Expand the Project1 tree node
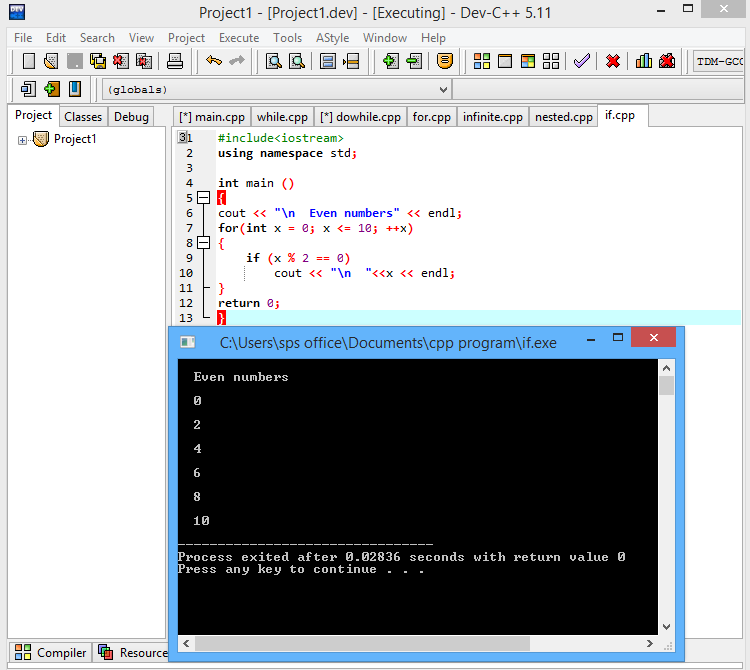750x670 pixels. click(22, 140)
